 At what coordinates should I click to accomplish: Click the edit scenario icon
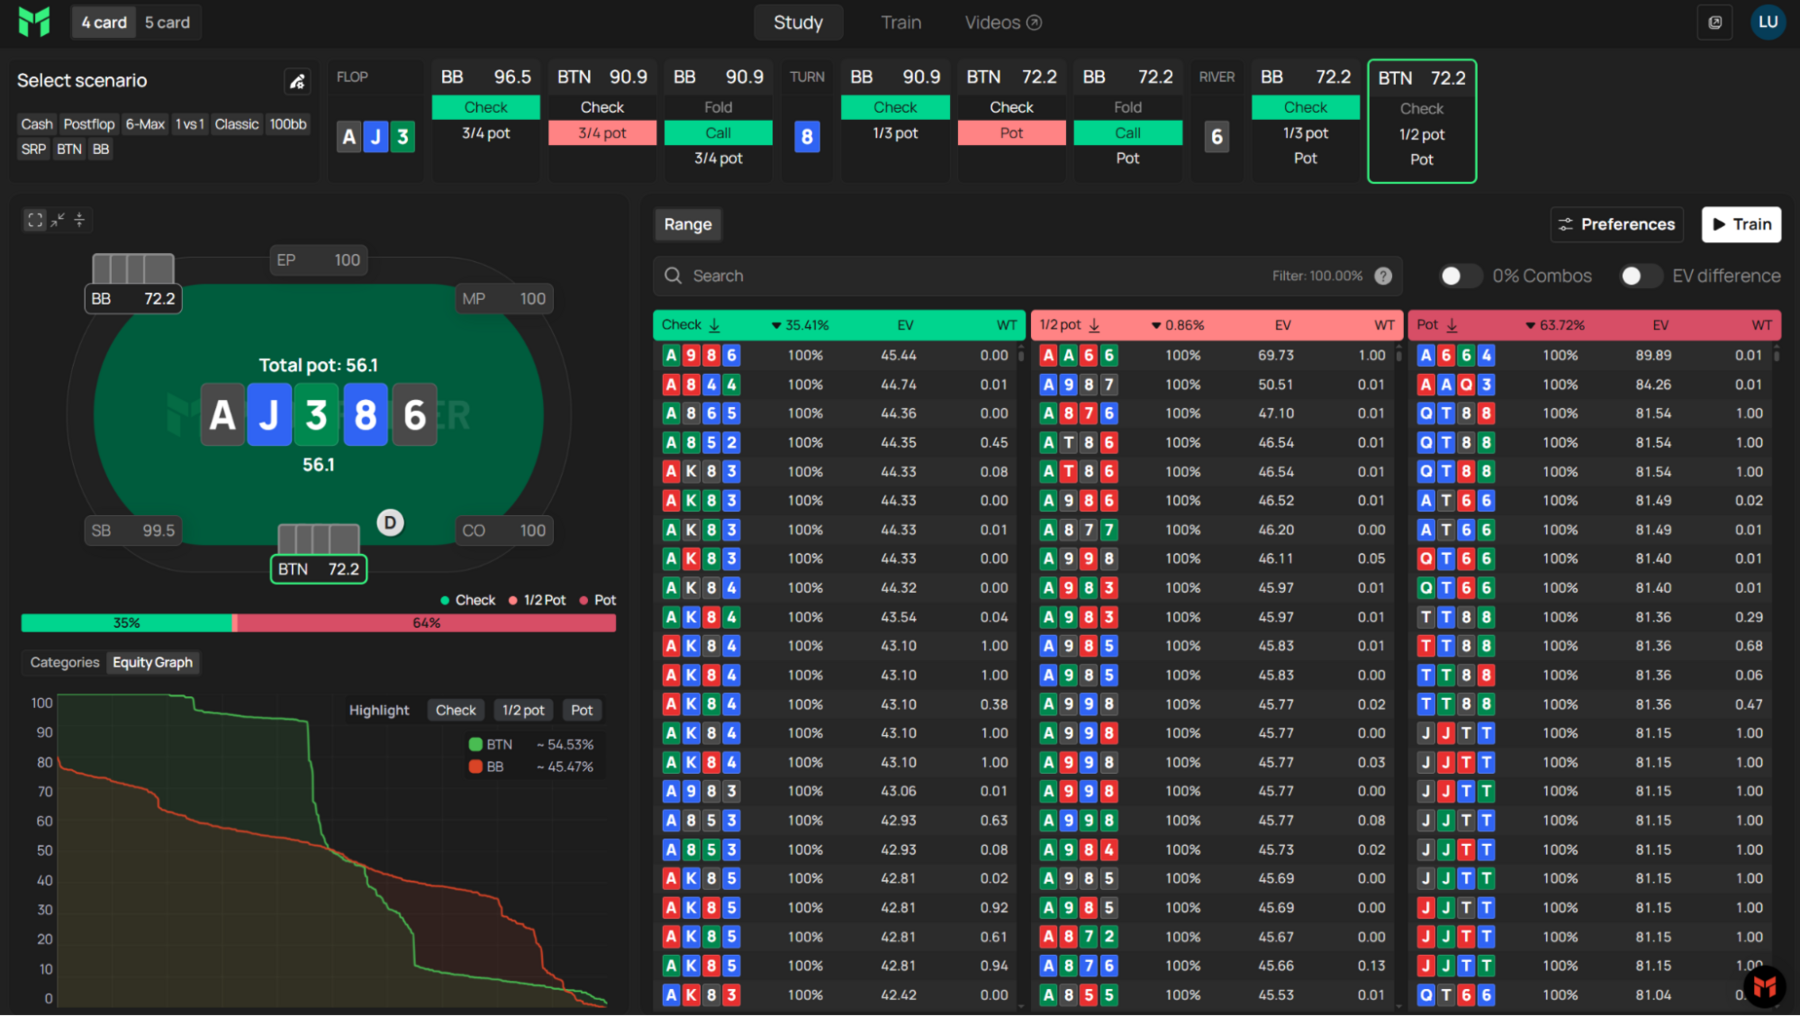pyautogui.click(x=297, y=82)
